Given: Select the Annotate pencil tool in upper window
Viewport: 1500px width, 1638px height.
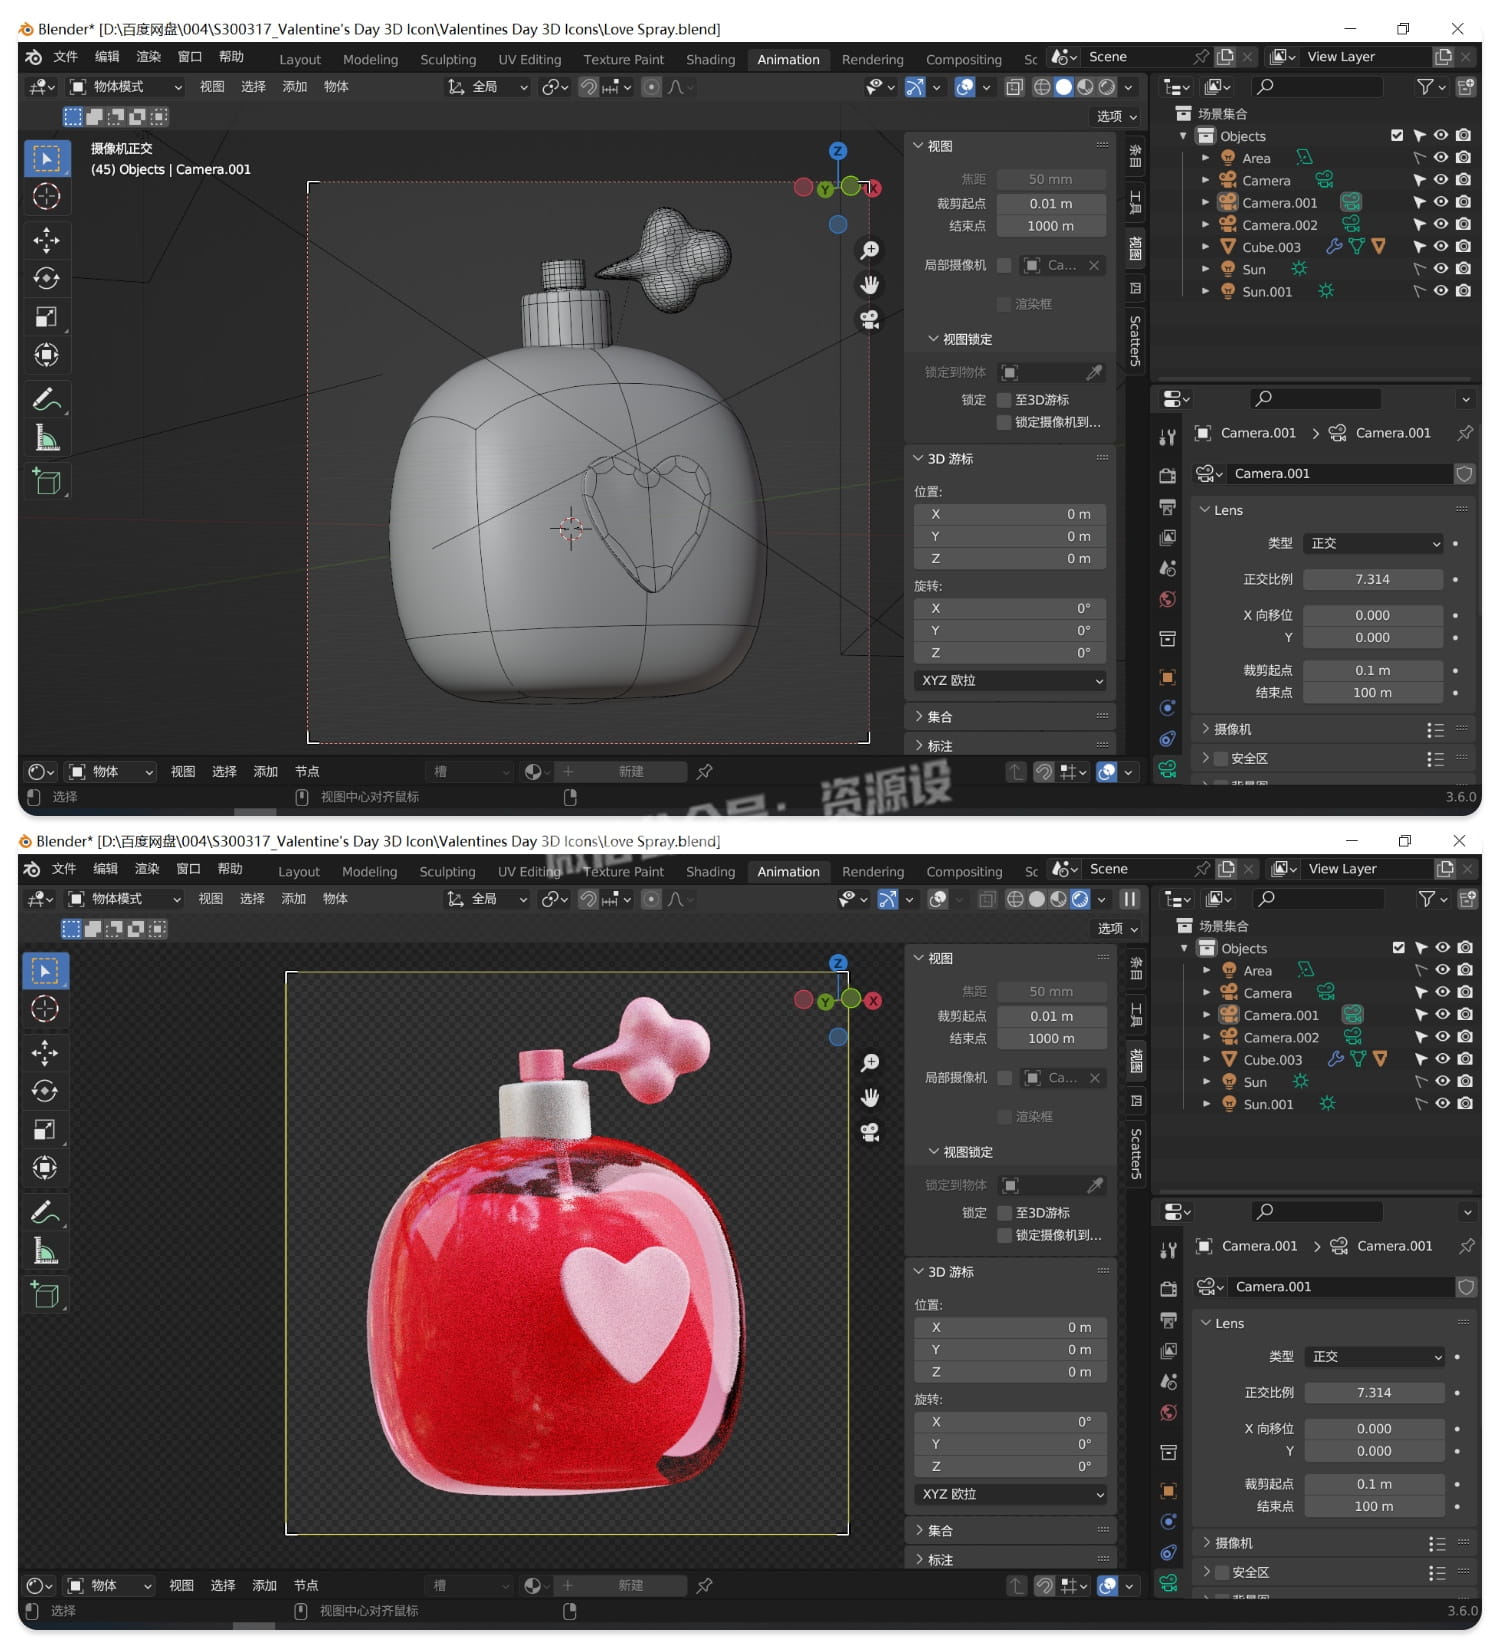Looking at the screenshot, I should [x=46, y=399].
